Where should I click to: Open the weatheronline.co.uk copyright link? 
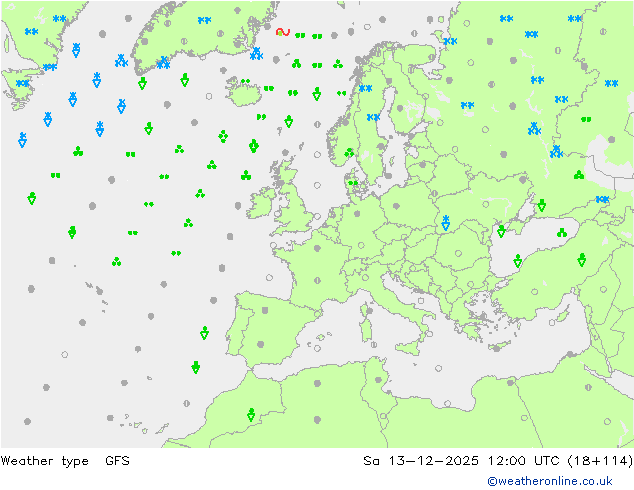pyautogui.click(x=550, y=481)
